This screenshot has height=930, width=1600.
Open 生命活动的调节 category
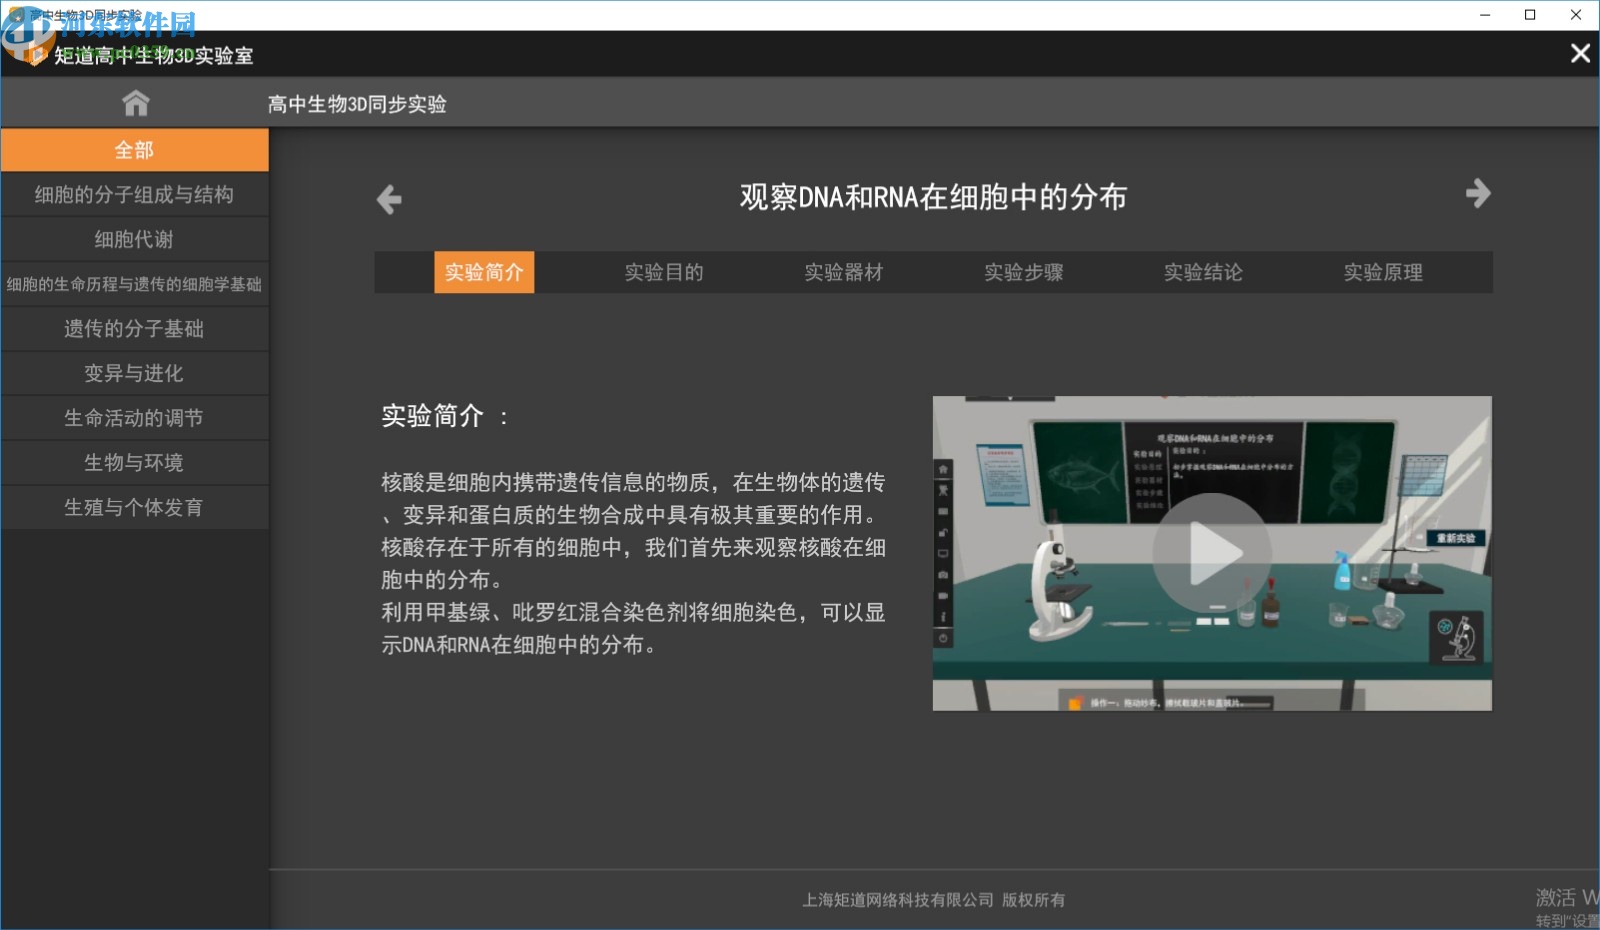point(134,418)
